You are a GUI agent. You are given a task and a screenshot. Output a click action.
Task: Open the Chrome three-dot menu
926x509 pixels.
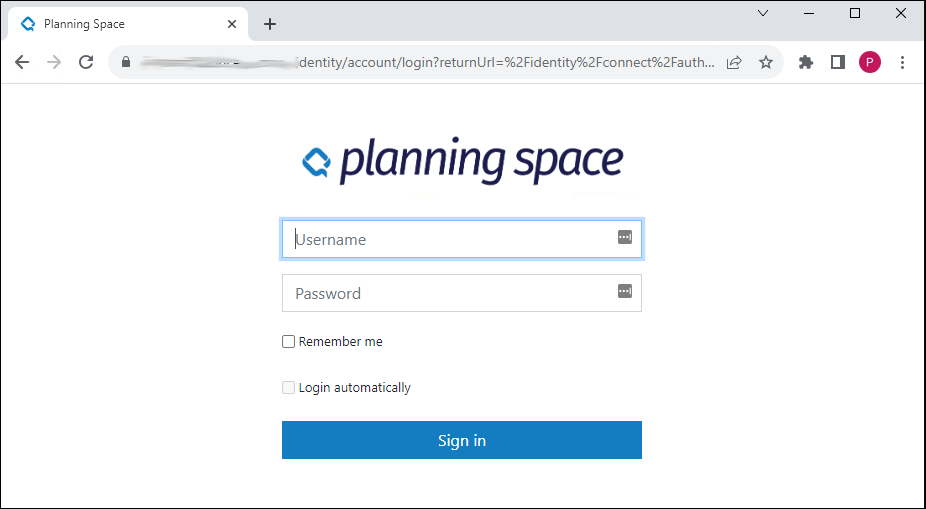903,62
